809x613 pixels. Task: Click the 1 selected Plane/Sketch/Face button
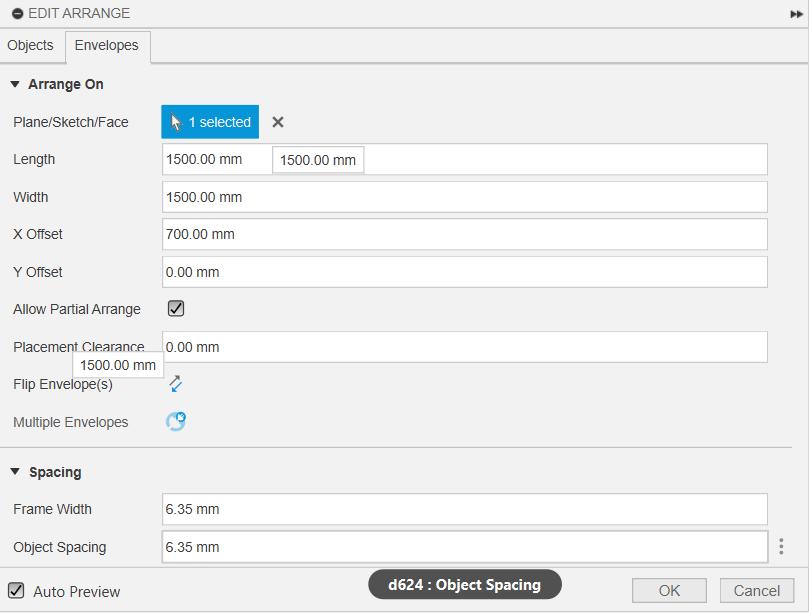click(x=210, y=122)
